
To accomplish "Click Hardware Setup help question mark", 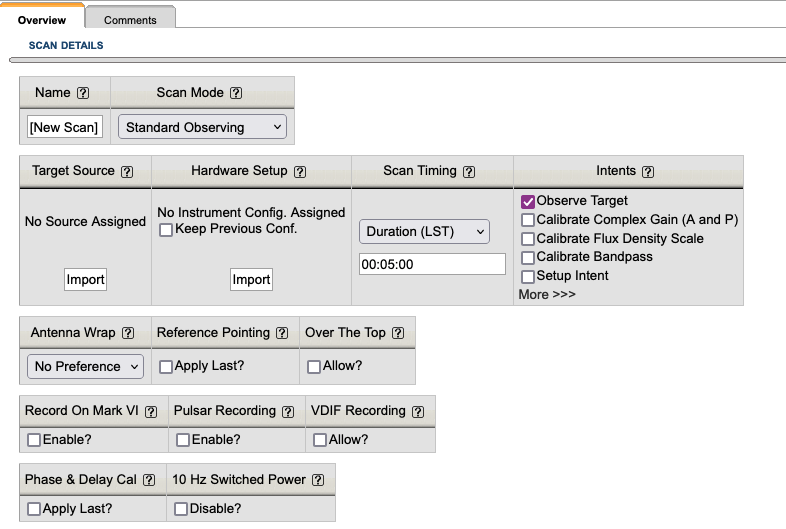I will click(x=300, y=171).
